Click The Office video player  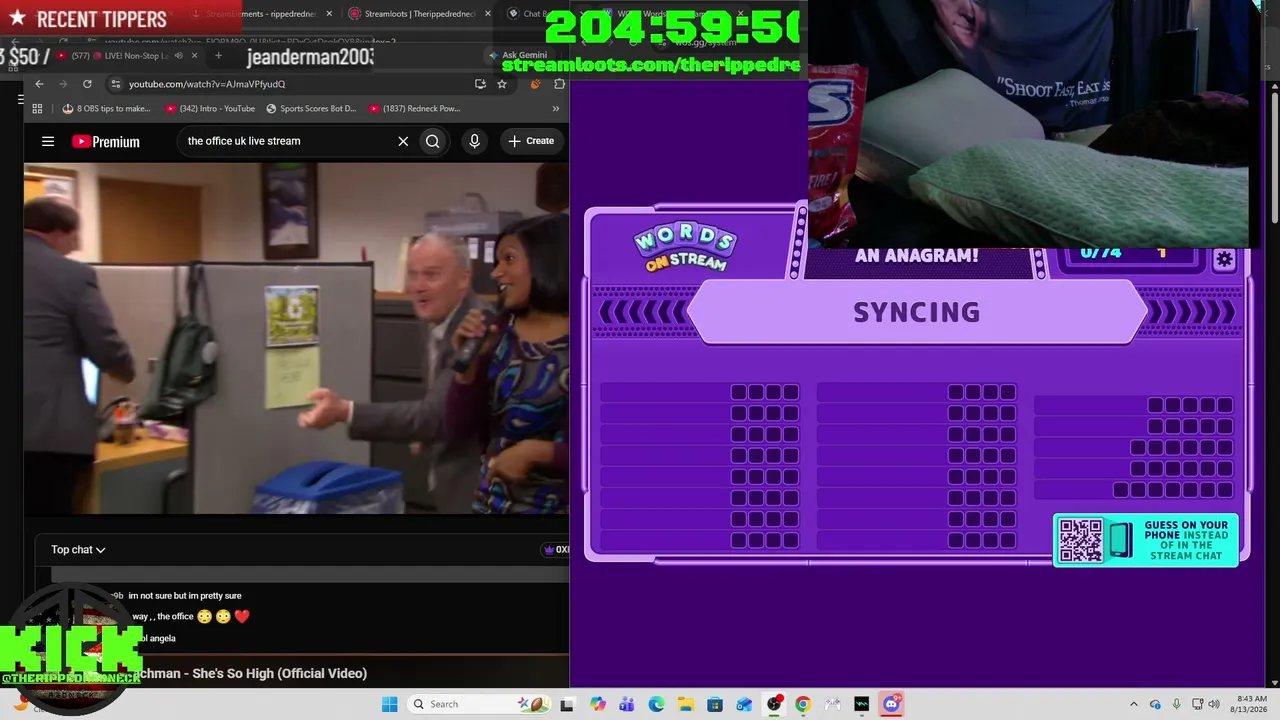click(296, 338)
